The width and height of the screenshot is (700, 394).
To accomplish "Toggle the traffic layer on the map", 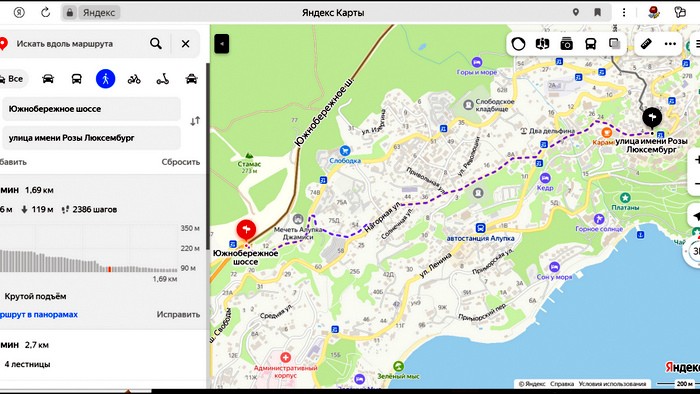I will click(518, 44).
